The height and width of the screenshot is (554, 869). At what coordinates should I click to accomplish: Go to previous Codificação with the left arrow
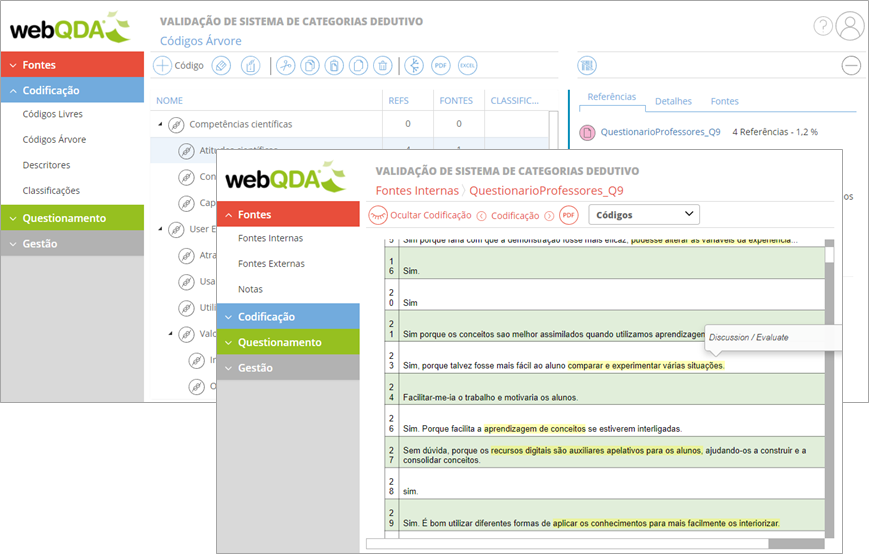tap(482, 216)
